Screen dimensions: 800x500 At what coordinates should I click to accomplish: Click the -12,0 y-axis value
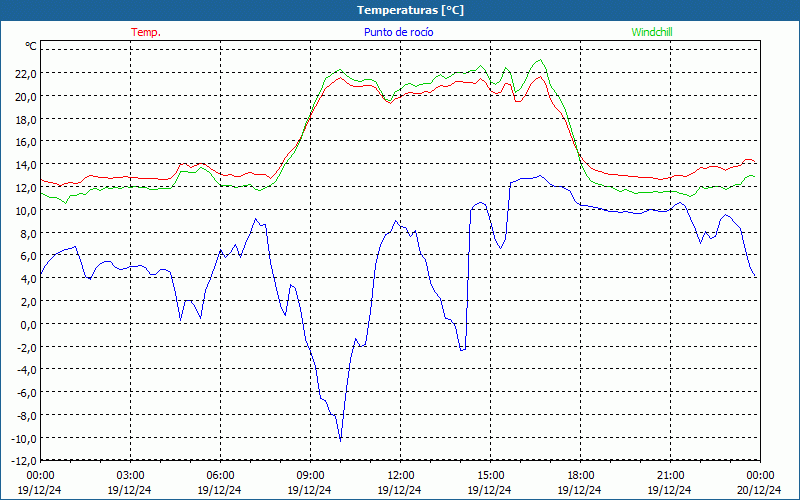pos(24,461)
